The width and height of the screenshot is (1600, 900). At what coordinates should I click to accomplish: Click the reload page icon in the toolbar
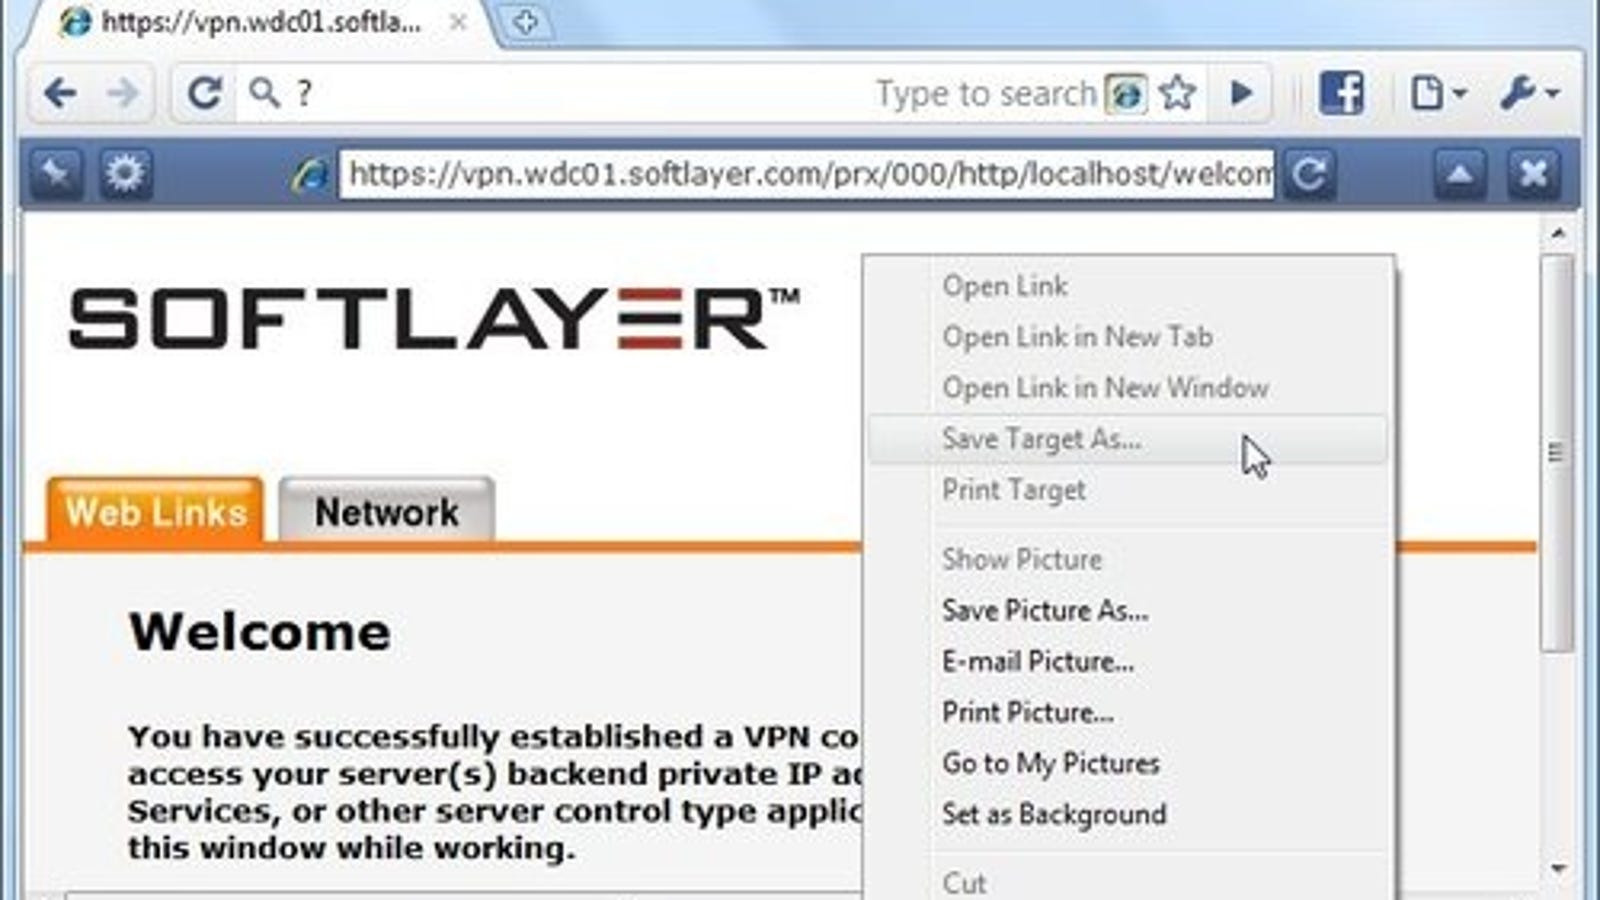(204, 94)
